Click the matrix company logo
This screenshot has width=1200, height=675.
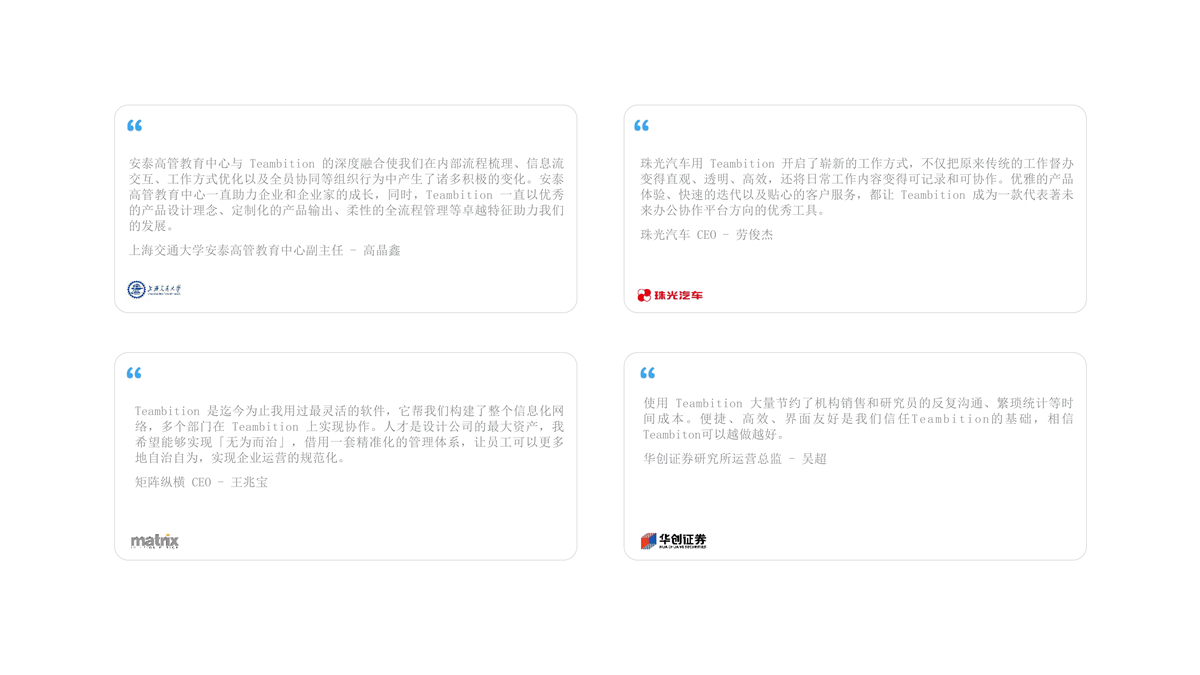point(155,541)
